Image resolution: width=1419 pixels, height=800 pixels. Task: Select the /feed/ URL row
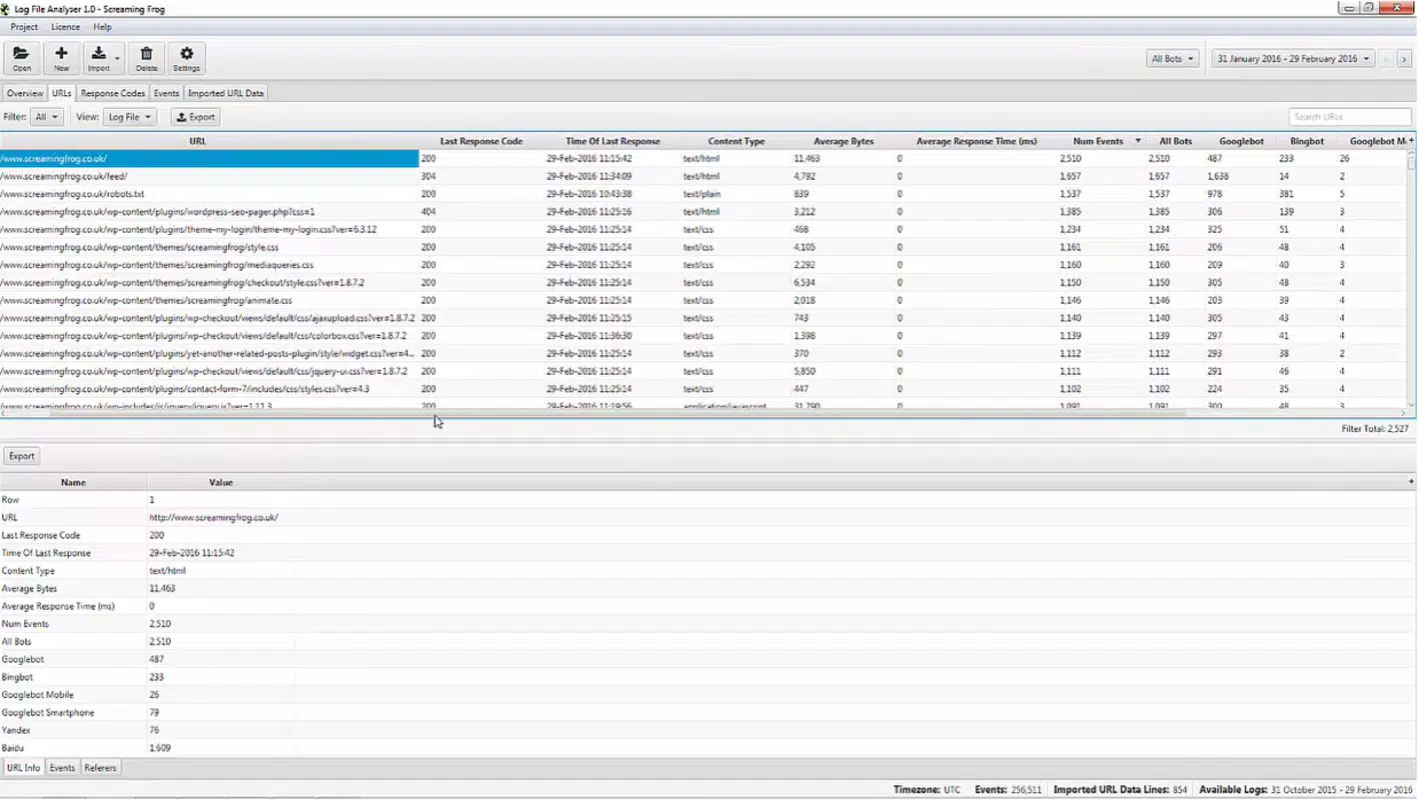703,176
